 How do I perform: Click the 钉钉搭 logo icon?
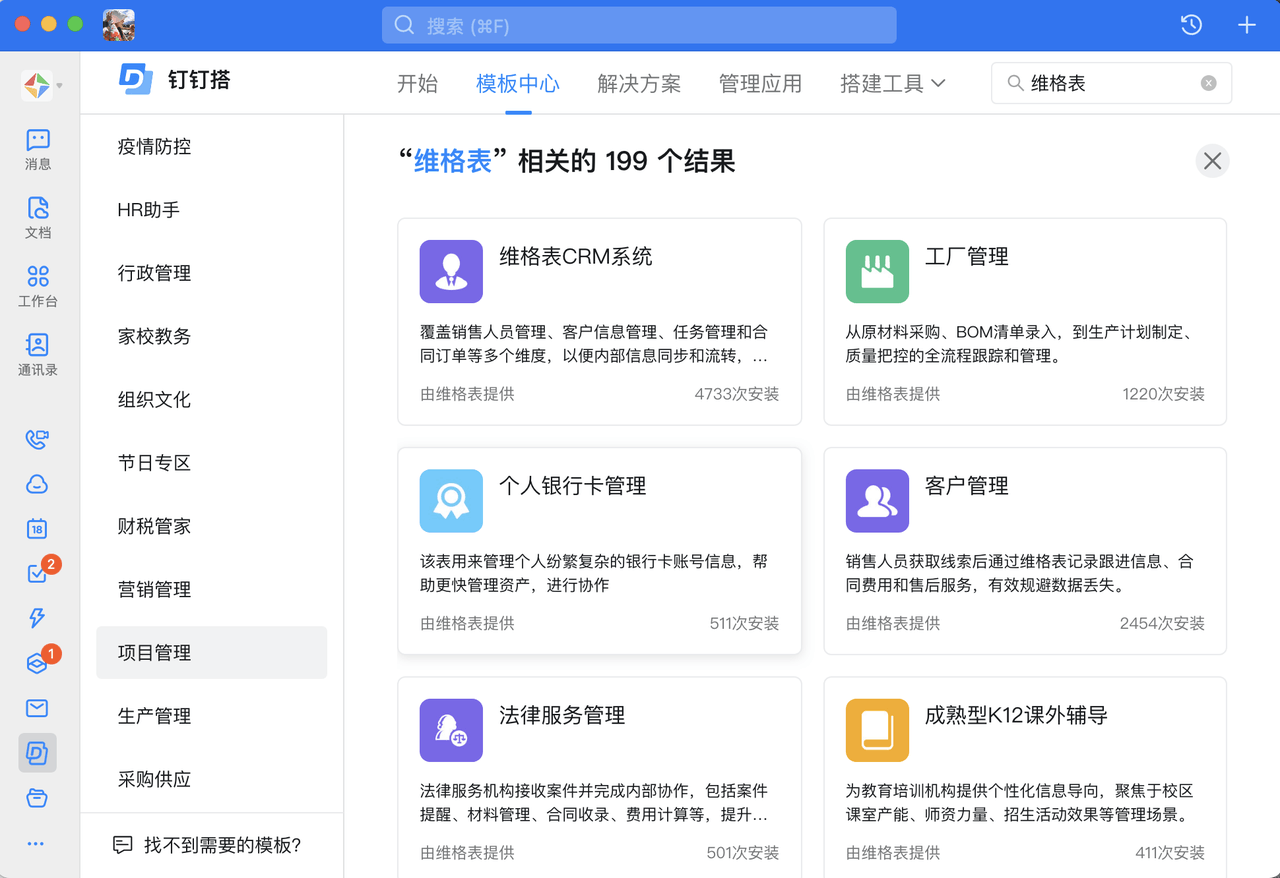(x=136, y=79)
